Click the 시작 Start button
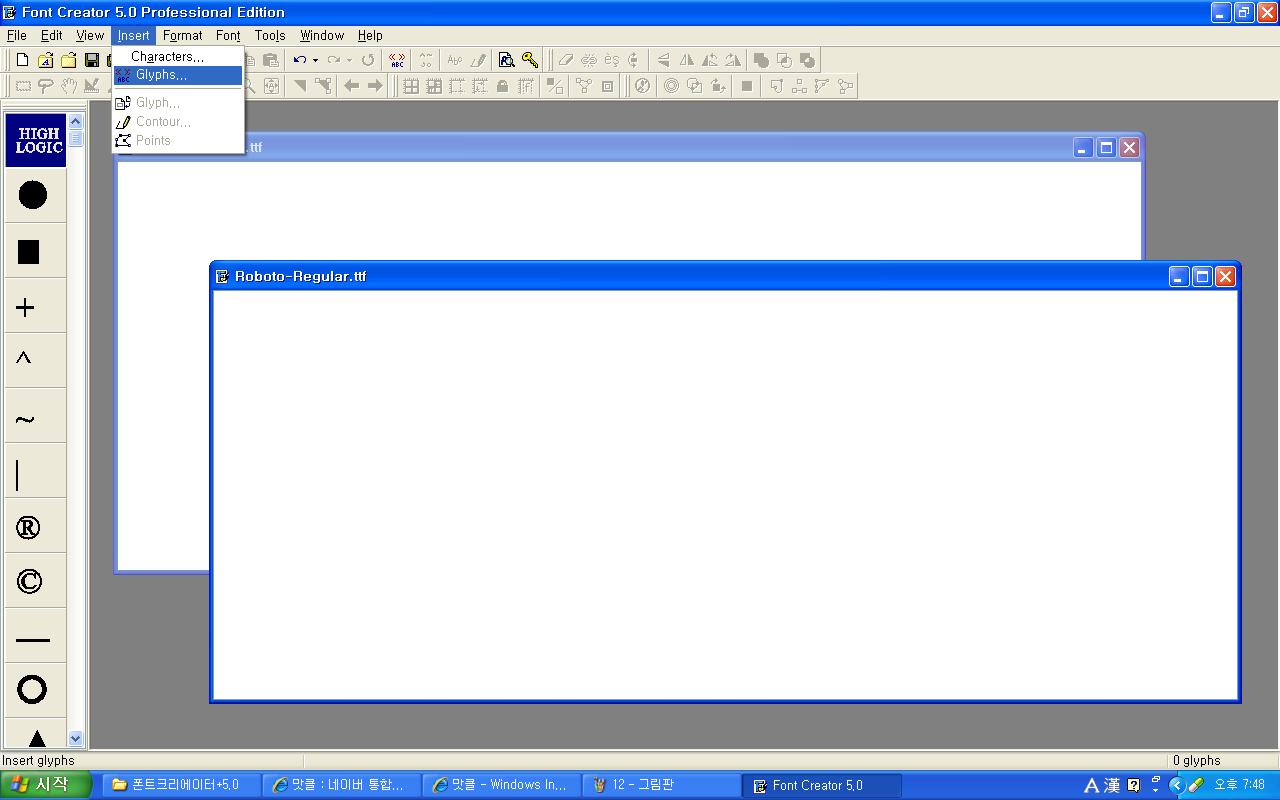The width and height of the screenshot is (1280, 800). point(46,785)
